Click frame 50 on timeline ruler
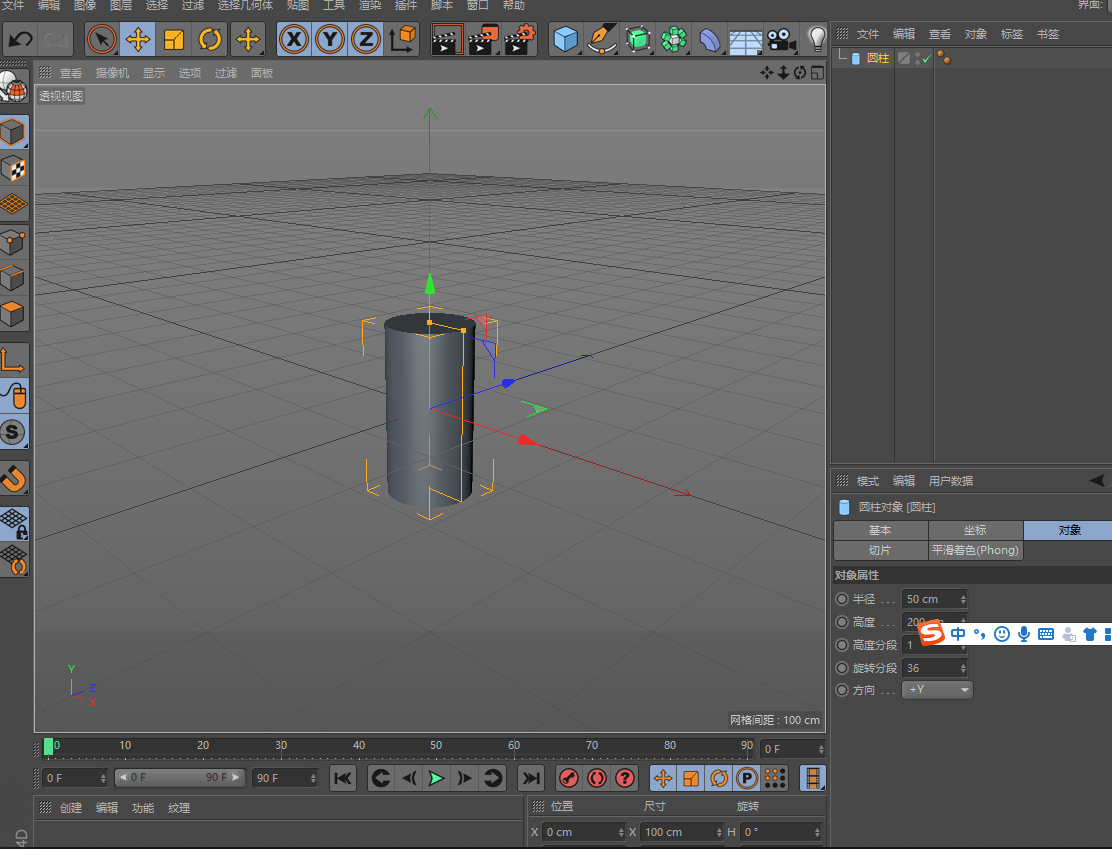 click(435, 745)
